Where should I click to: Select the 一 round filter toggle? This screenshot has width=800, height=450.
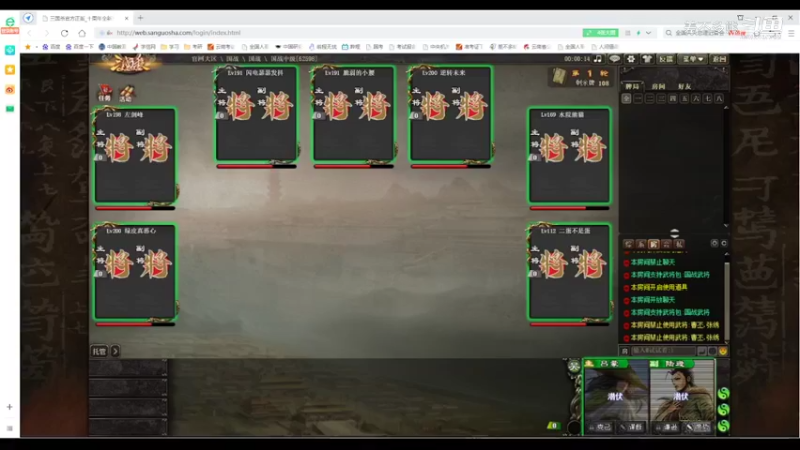(x=638, y=98)
